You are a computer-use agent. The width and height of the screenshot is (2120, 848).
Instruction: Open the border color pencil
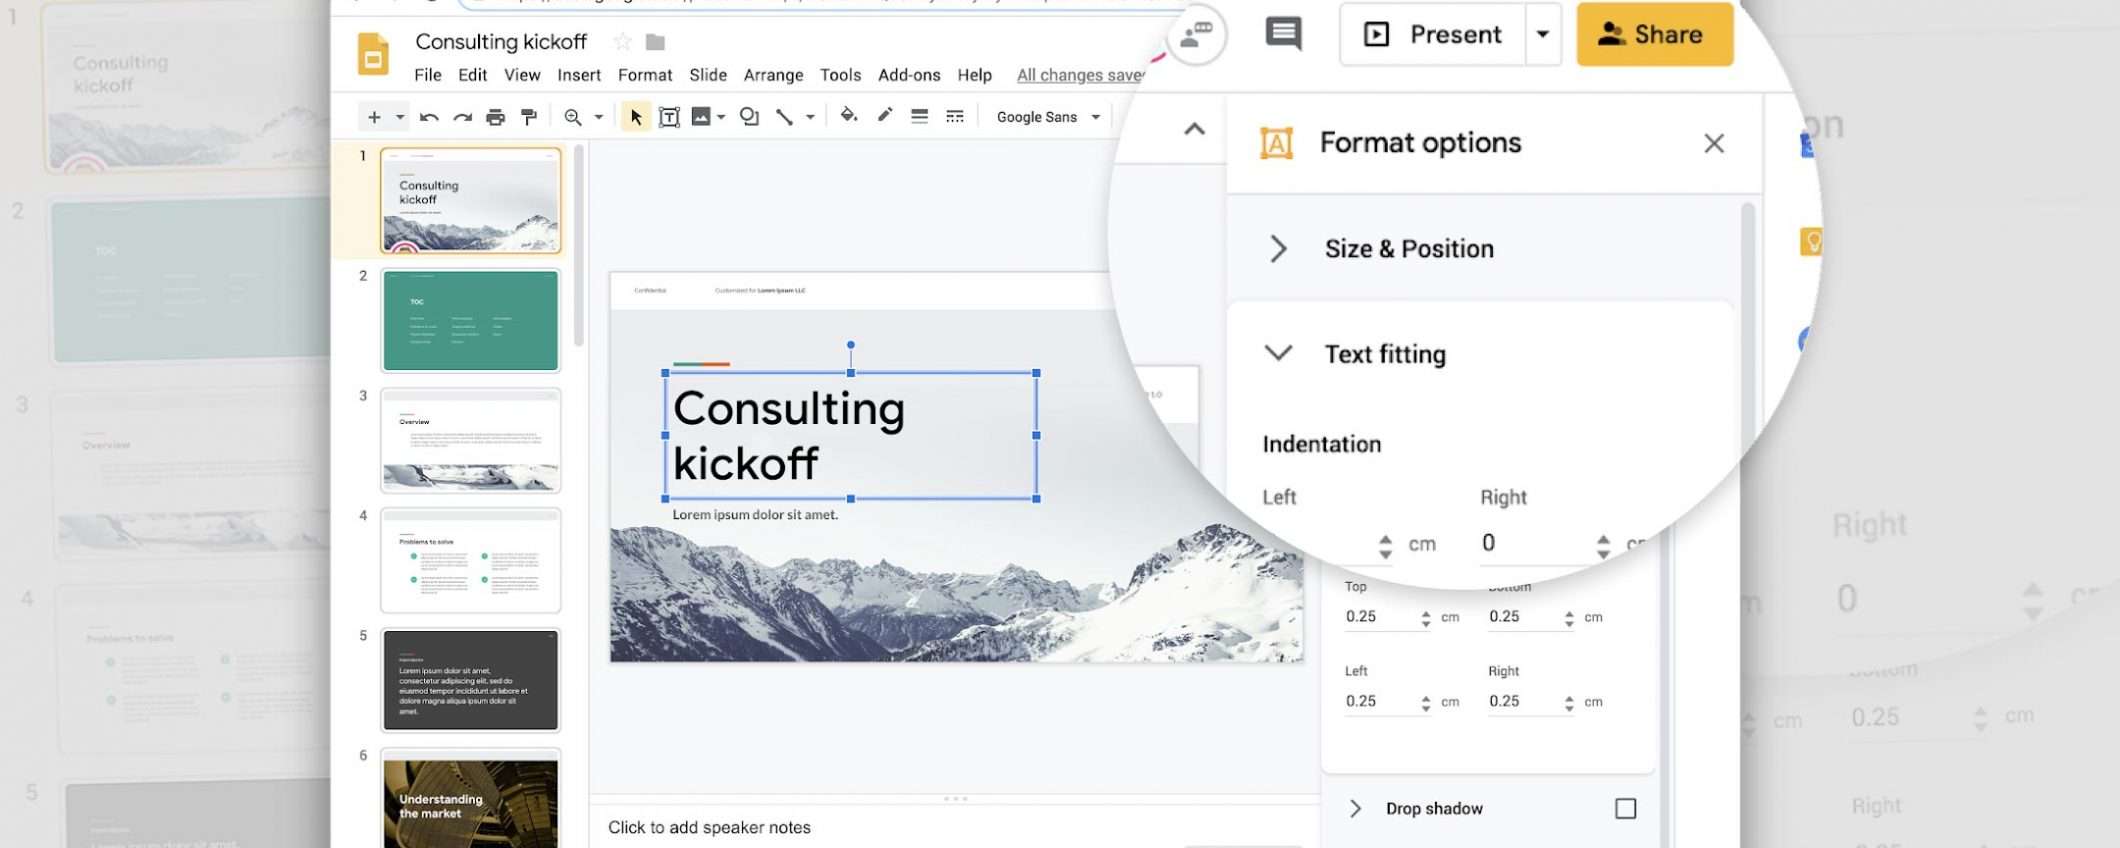point(885,115)
